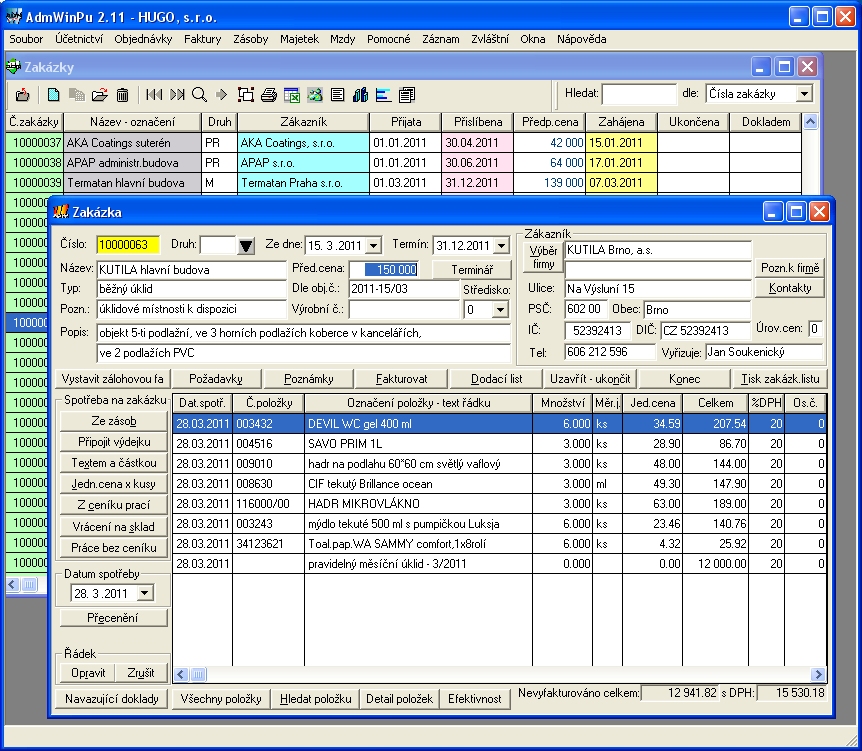Click the printer icon in toolbar

[268, 95]
